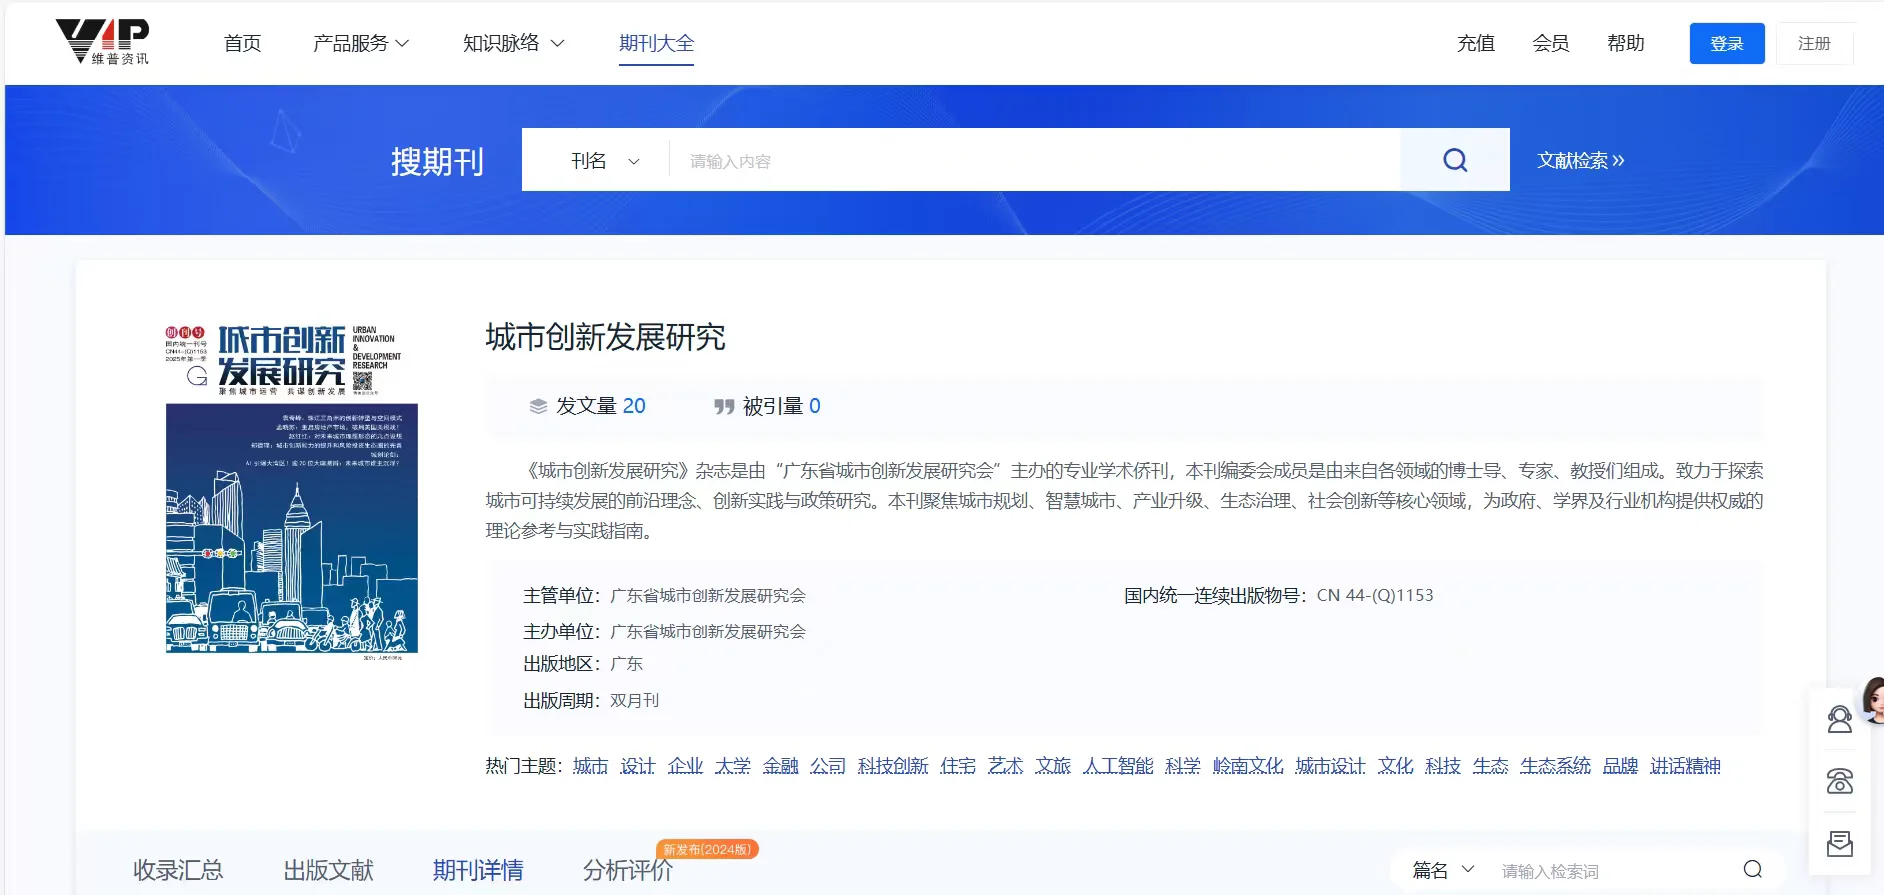Viewport: 1884px width, 895px height.
Task: Run search with the magnifier button
Action: 1455,160
